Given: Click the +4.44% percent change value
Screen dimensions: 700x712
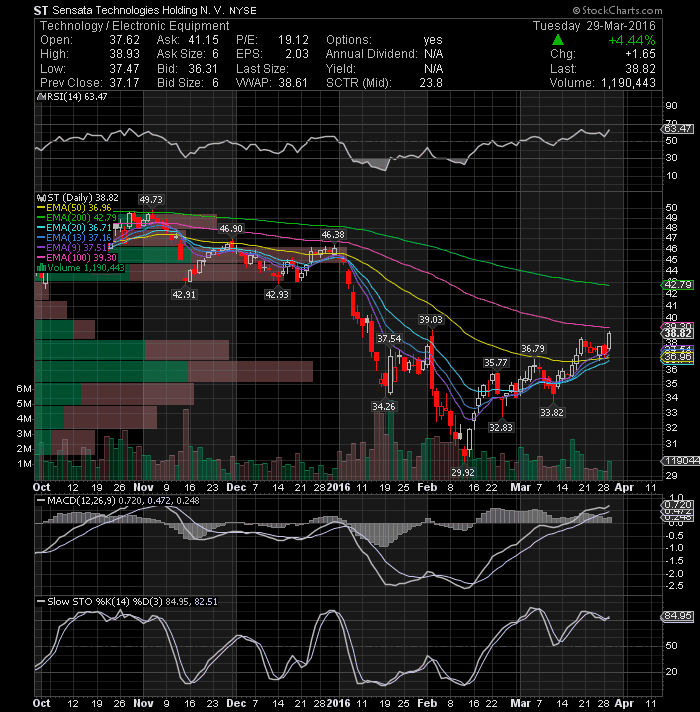Looking at the screenshot, I should (x=632, y=40).
